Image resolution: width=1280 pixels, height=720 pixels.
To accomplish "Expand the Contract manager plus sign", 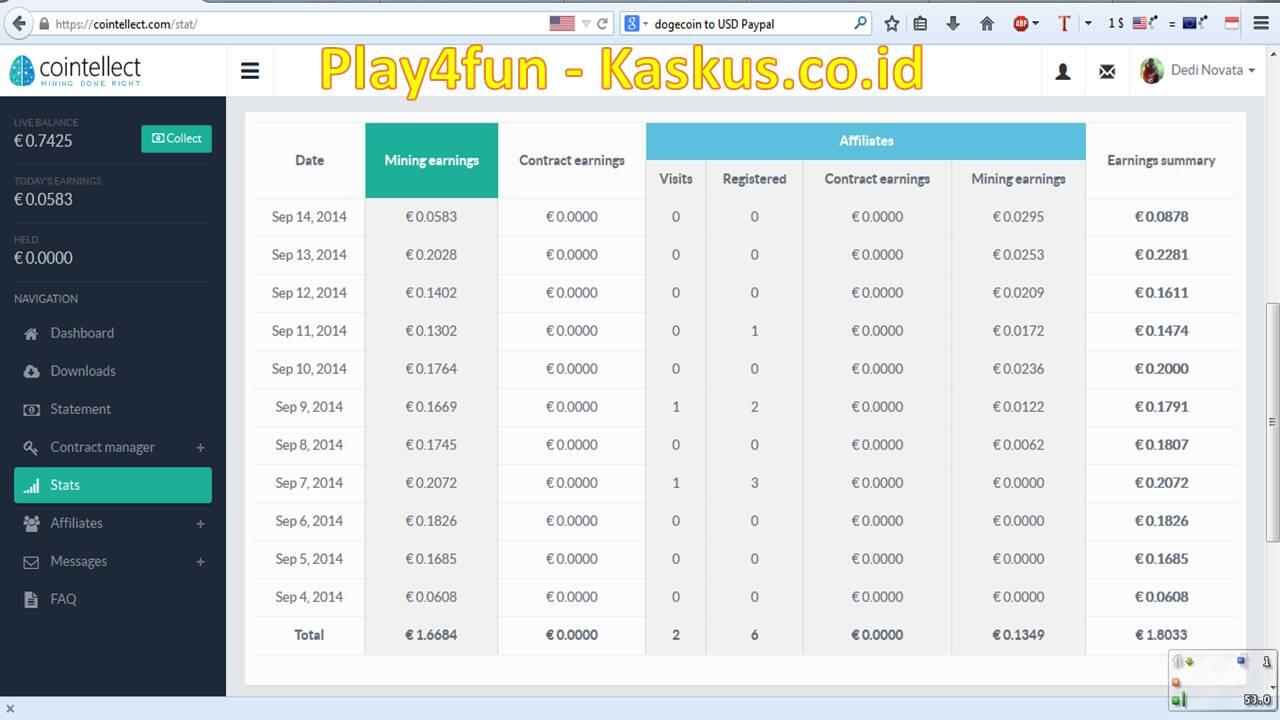I will tap(200, 447).
